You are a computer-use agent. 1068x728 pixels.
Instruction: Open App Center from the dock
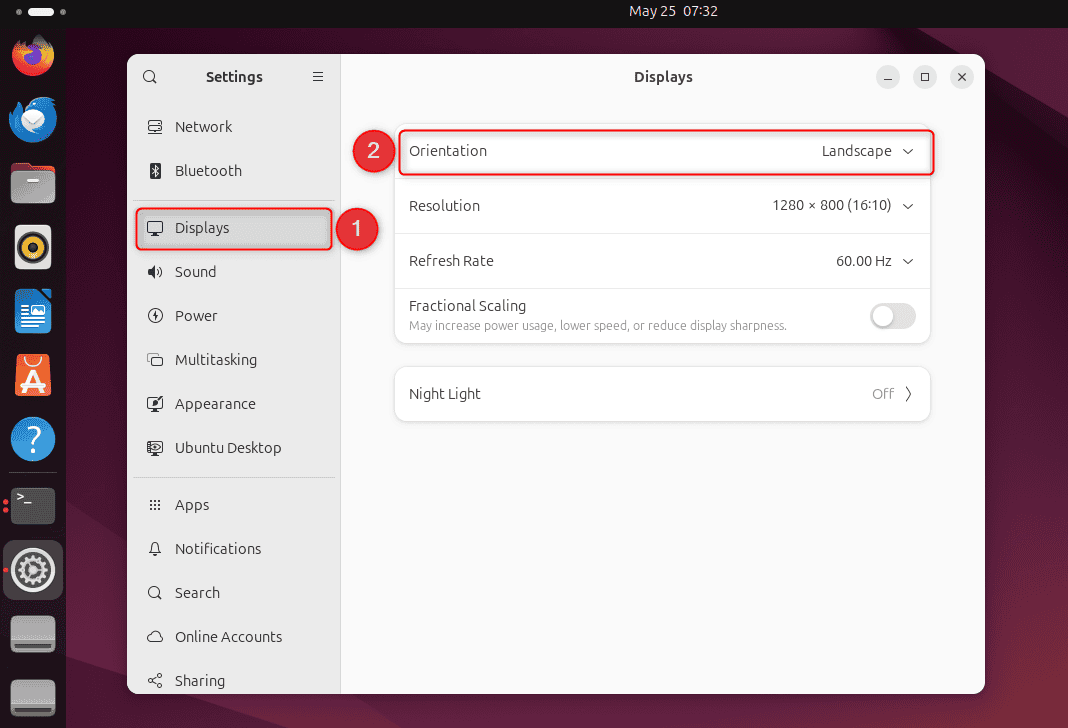coord(33,375)
